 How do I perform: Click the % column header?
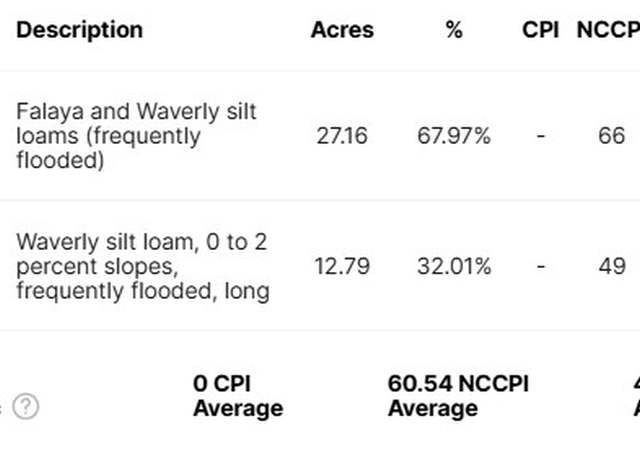tap(454, 30)
